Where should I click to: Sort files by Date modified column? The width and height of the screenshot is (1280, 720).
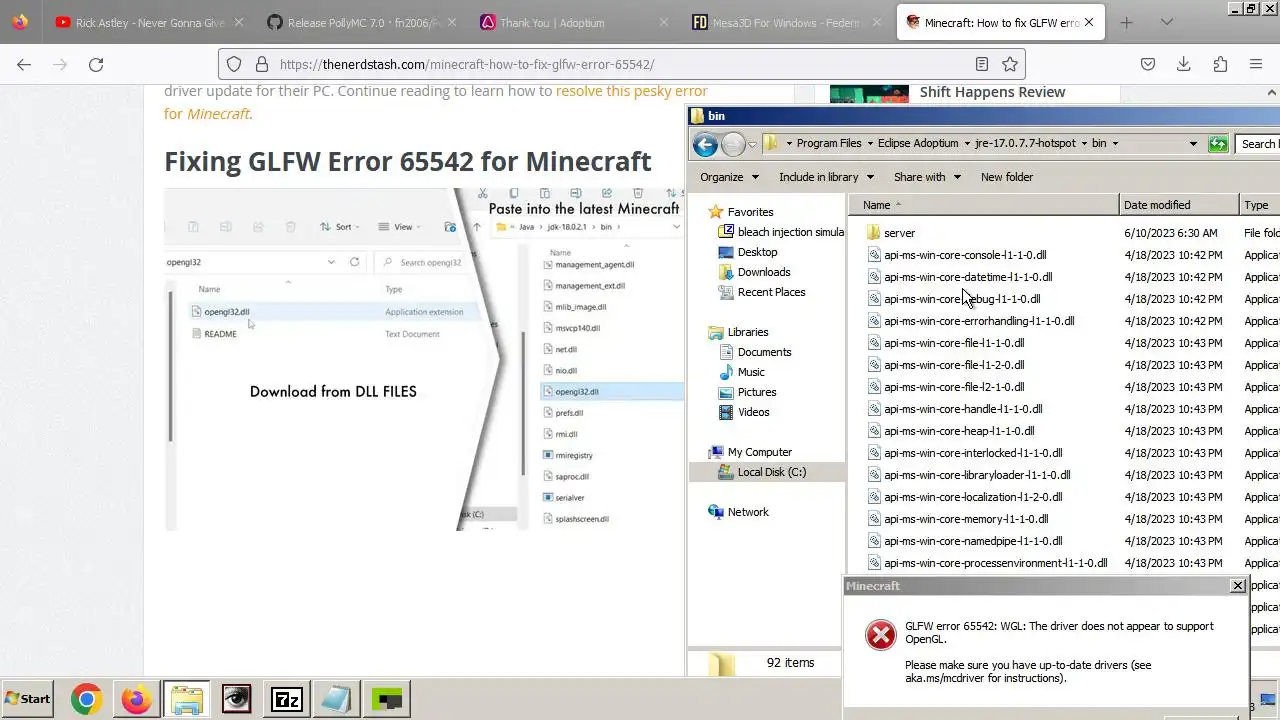1179,205
